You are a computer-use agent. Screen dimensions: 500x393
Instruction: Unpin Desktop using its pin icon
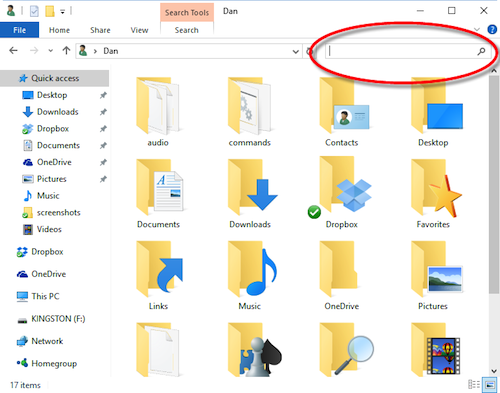coord(103,95)
